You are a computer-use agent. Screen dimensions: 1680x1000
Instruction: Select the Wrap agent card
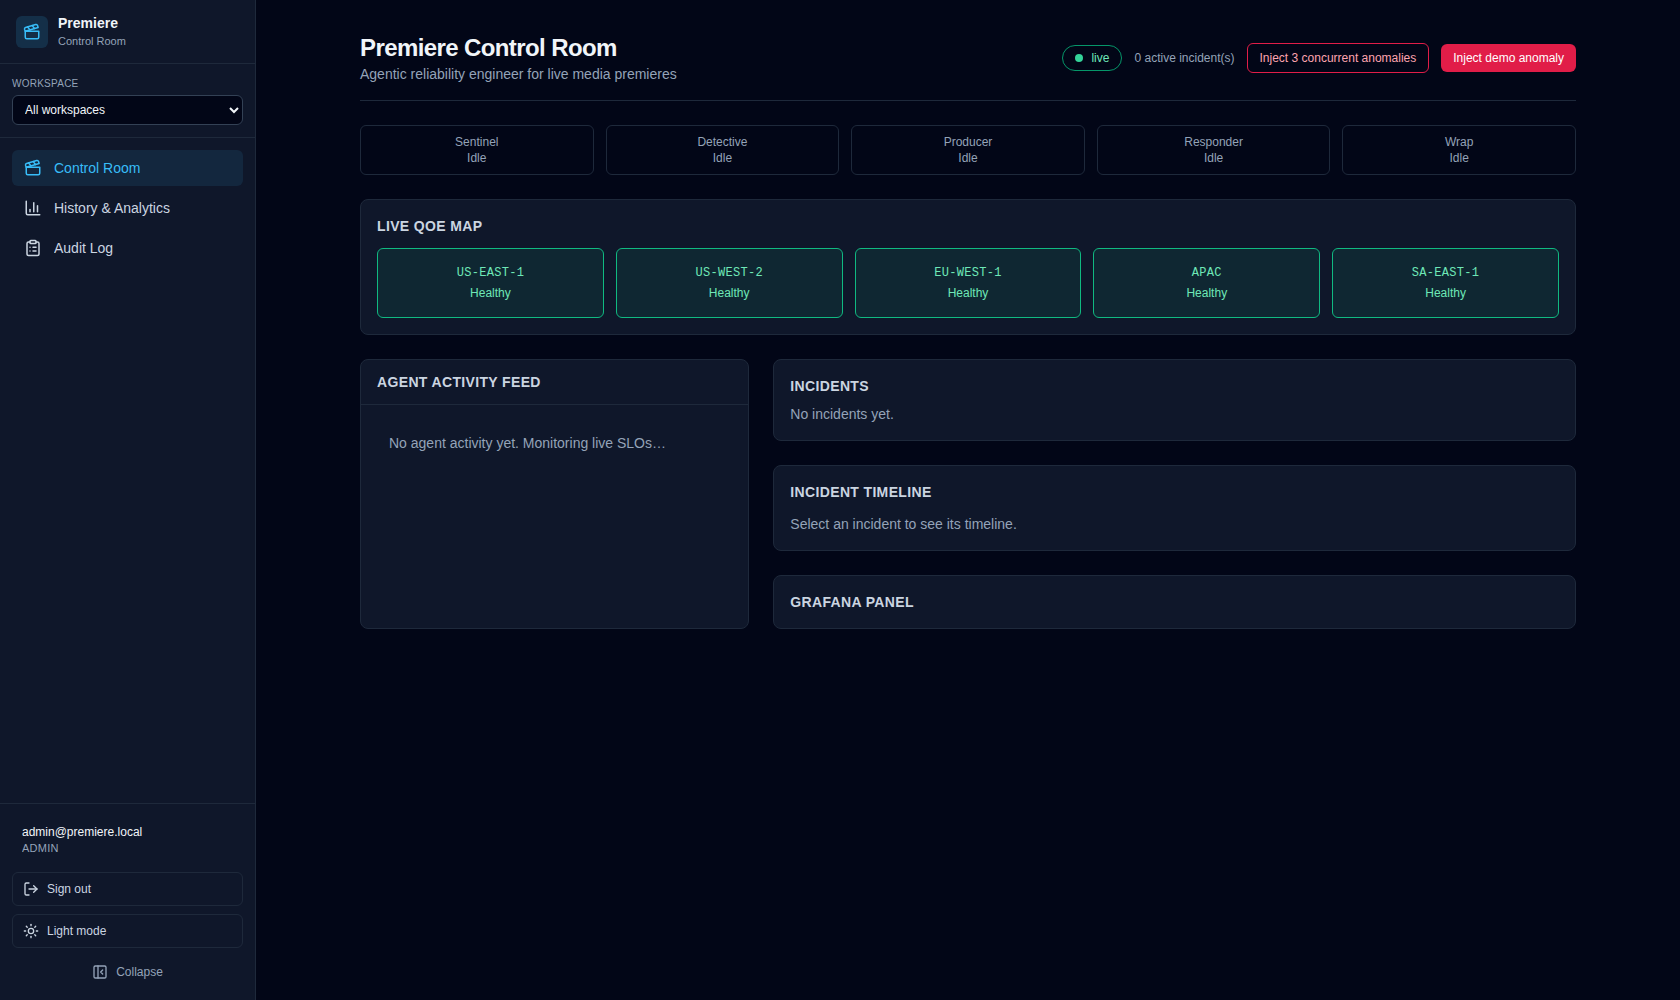click(1458, 150)
